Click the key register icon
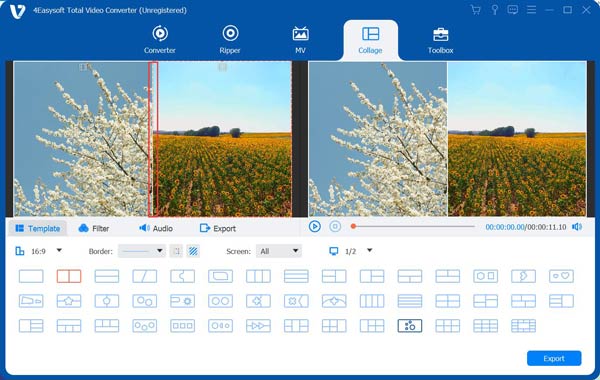600x380 pixels. point(494,10)
